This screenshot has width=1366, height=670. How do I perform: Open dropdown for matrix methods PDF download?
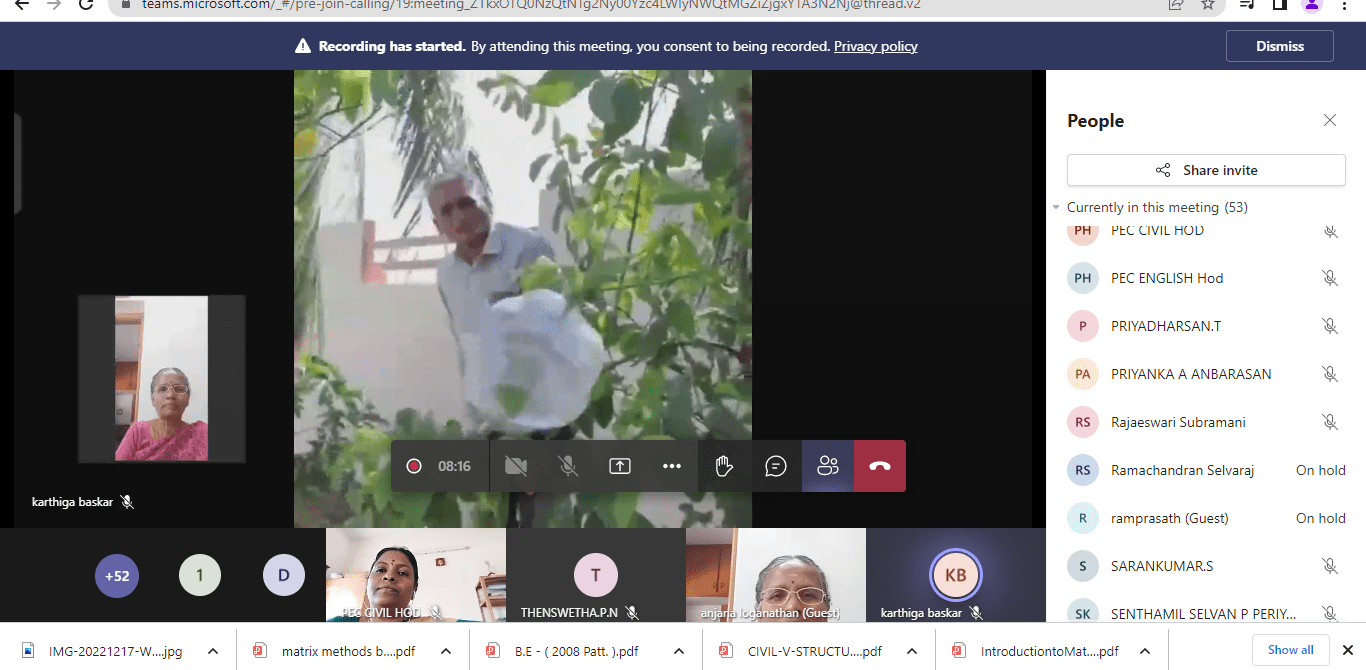coord(445,651)
